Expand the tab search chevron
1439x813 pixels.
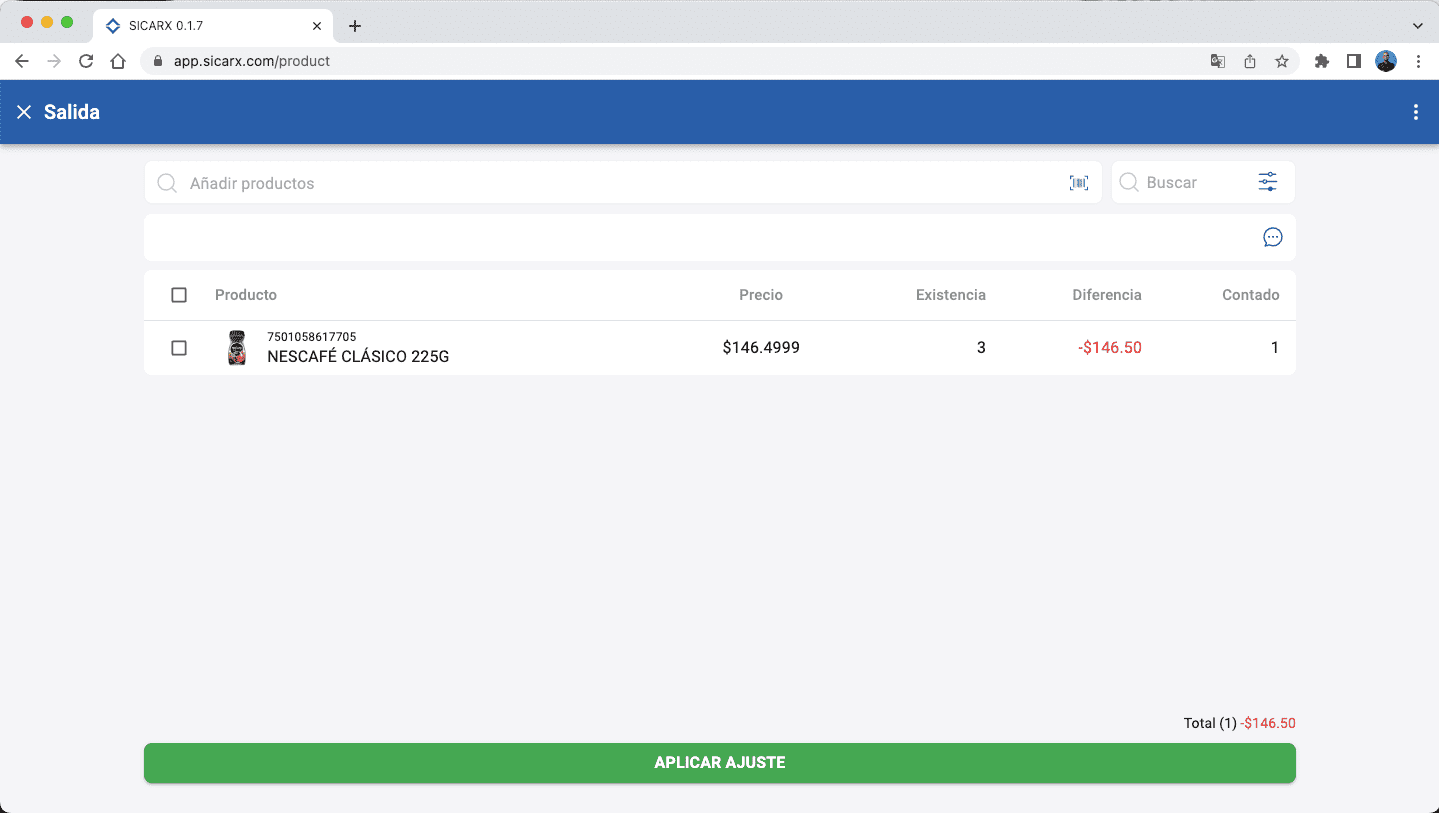coord(1417,25)
